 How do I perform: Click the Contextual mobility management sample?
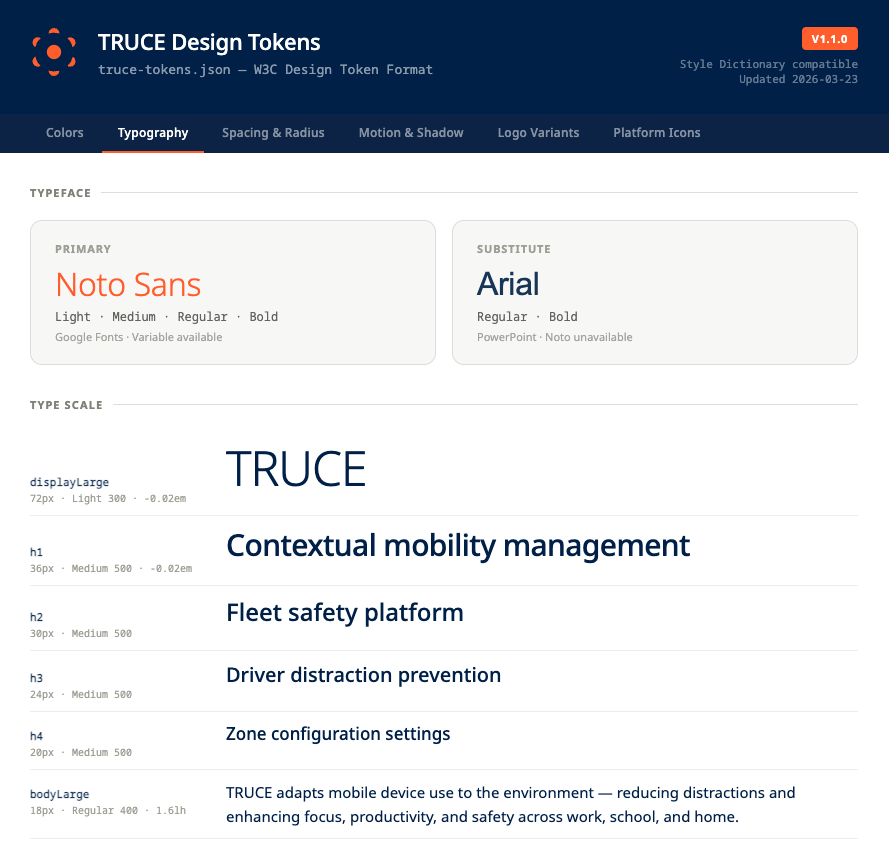point(458,546)
